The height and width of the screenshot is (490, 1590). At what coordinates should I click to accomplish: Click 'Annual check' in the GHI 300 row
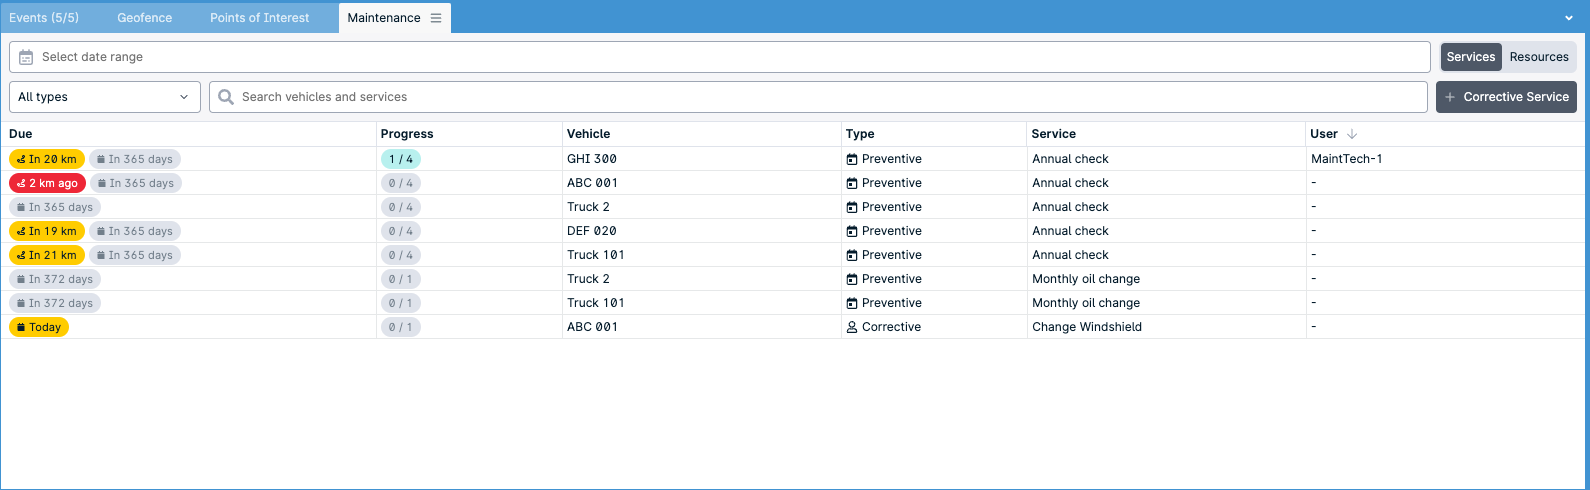(x=1071, y=159)
